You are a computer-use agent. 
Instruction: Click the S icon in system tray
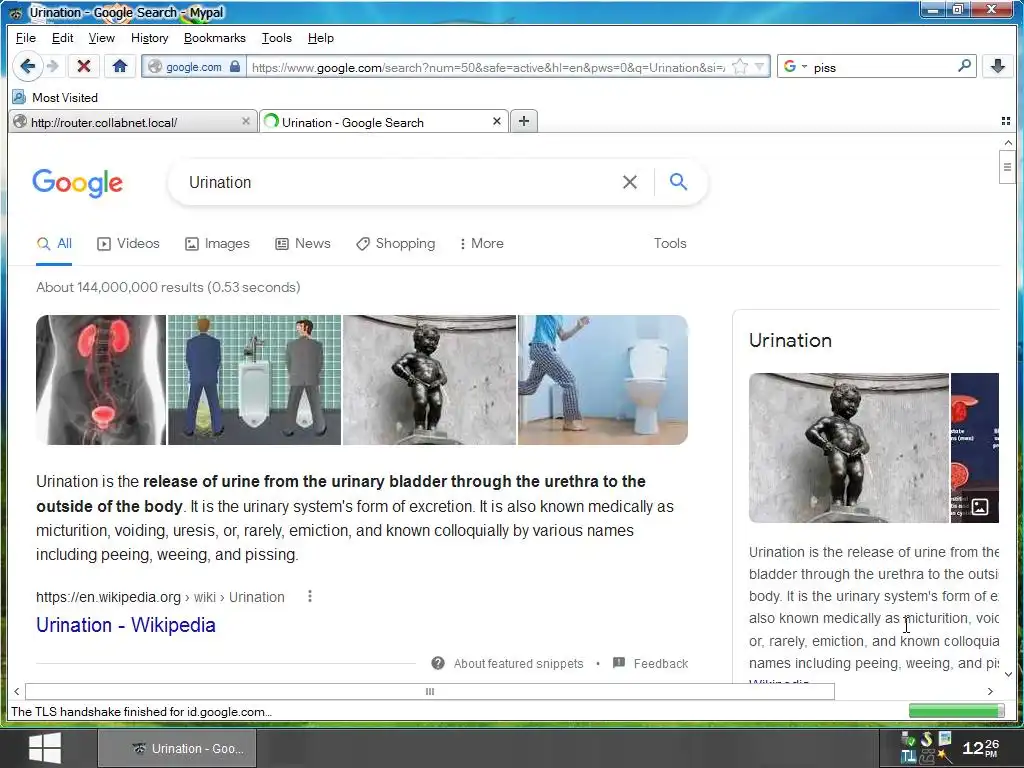click(x=926, y=740)
